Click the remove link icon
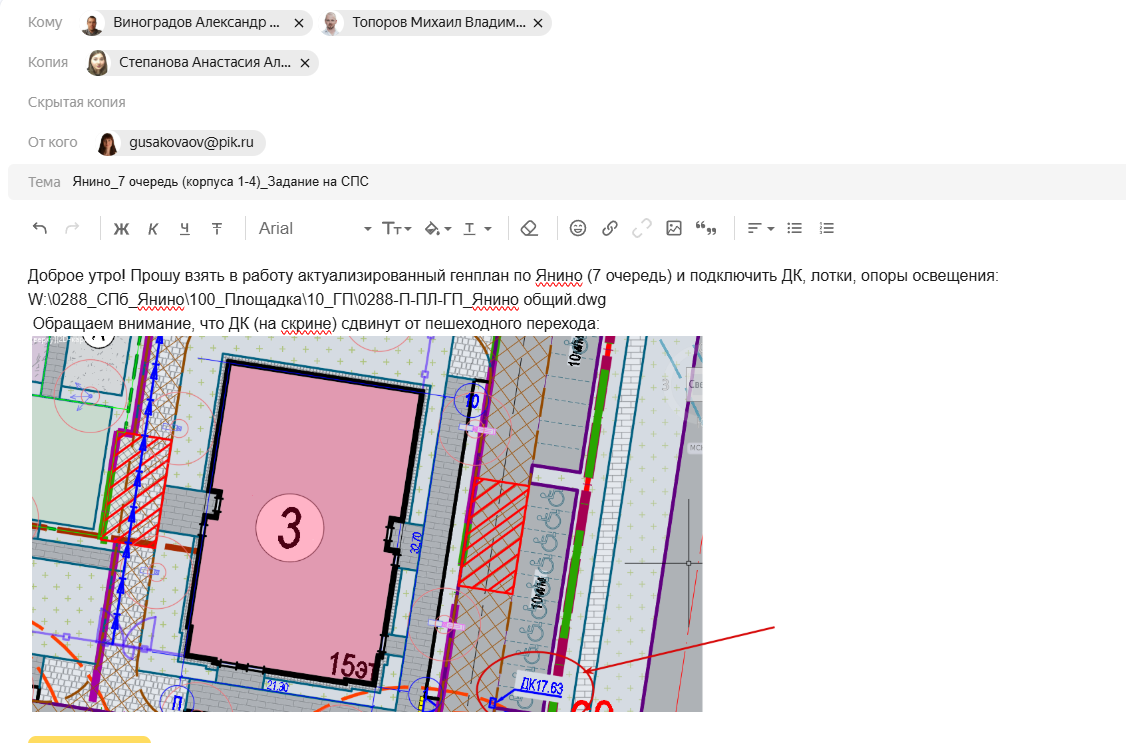This screenshot has width=1126, height=743. tap(641, 228)
